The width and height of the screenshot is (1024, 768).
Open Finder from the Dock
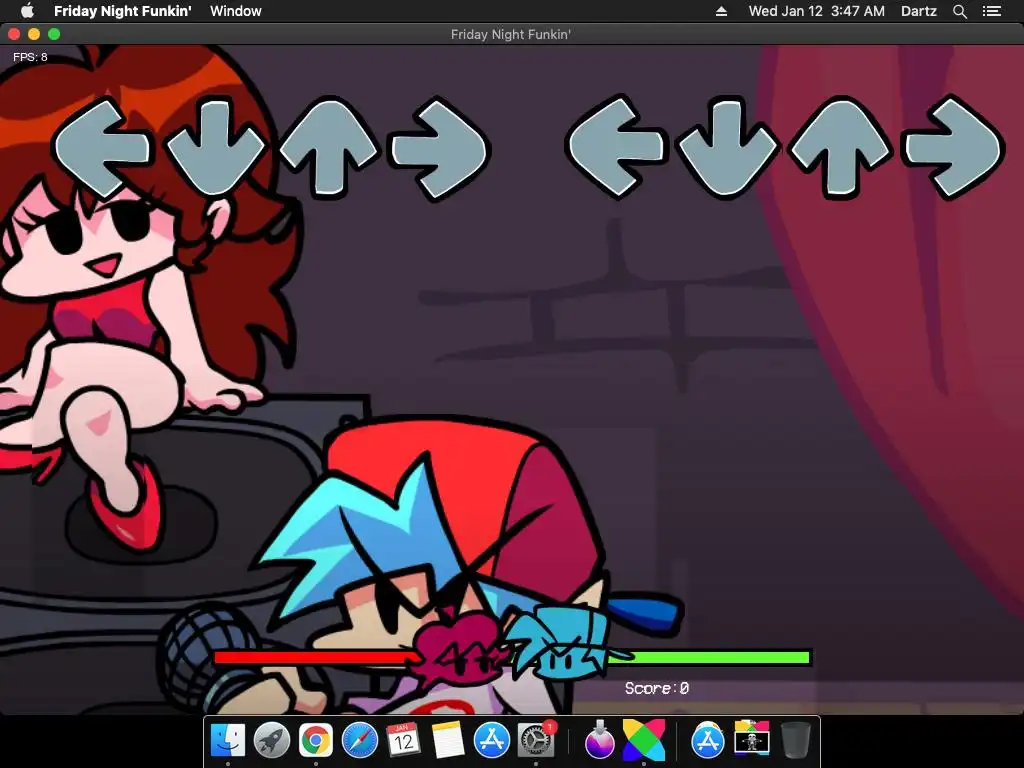pyautogui.click(x=228, y=741)
